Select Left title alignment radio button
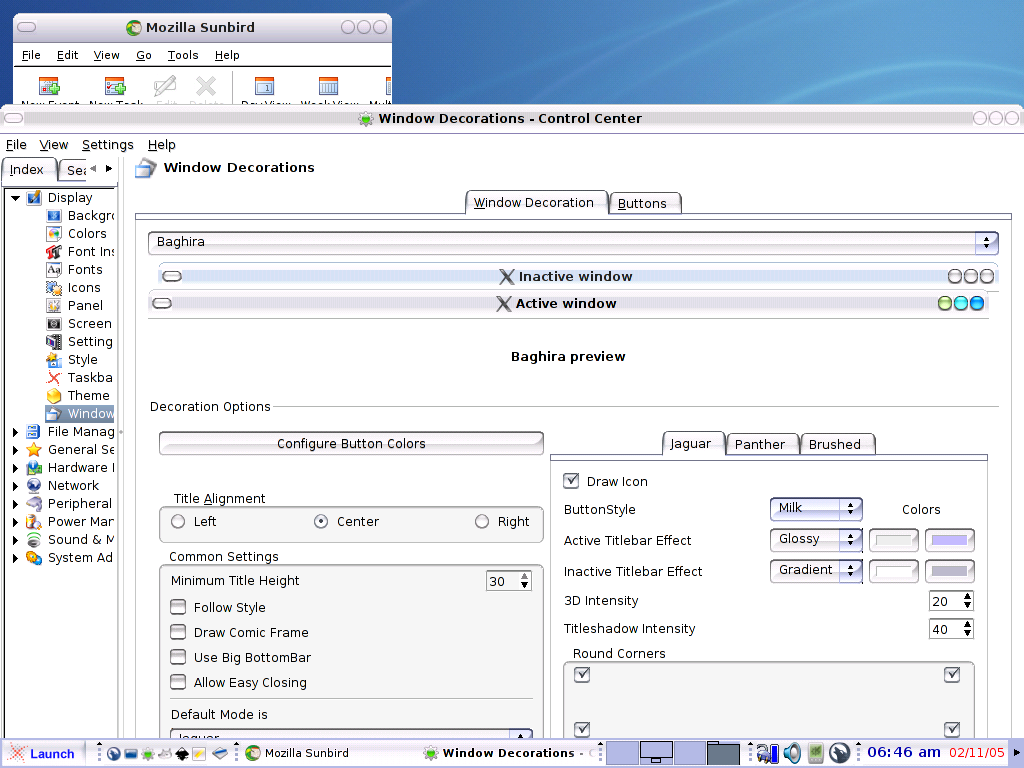 [178, 521]
